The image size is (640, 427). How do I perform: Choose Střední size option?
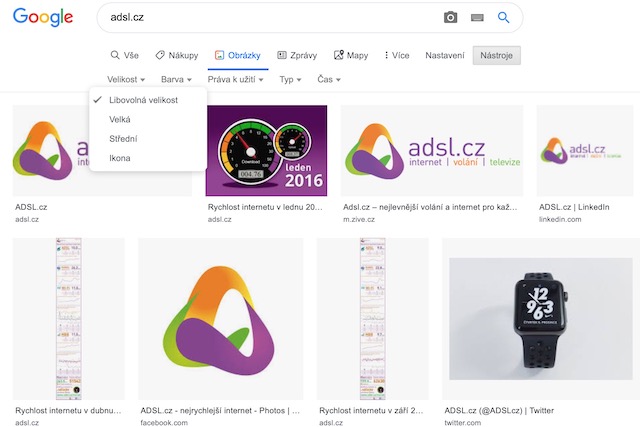(x=148, y=139)
